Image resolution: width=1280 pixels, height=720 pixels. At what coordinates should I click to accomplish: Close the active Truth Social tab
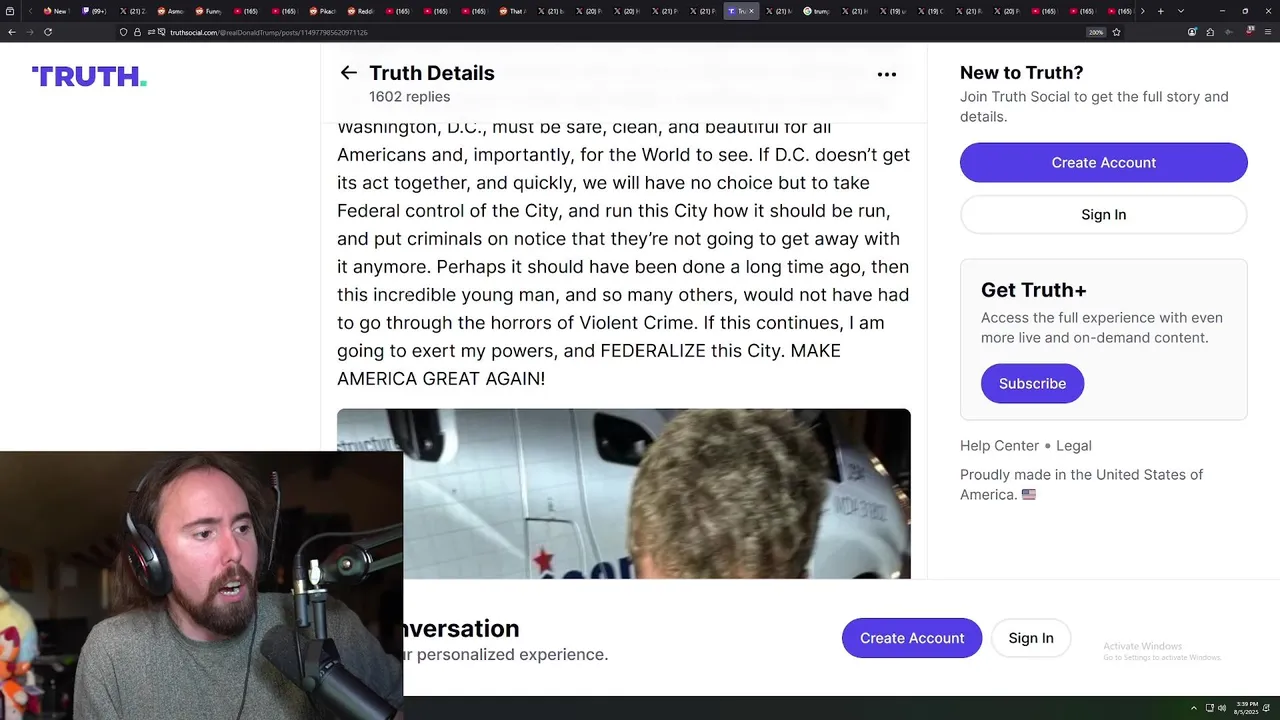click(x=751, y=11)
